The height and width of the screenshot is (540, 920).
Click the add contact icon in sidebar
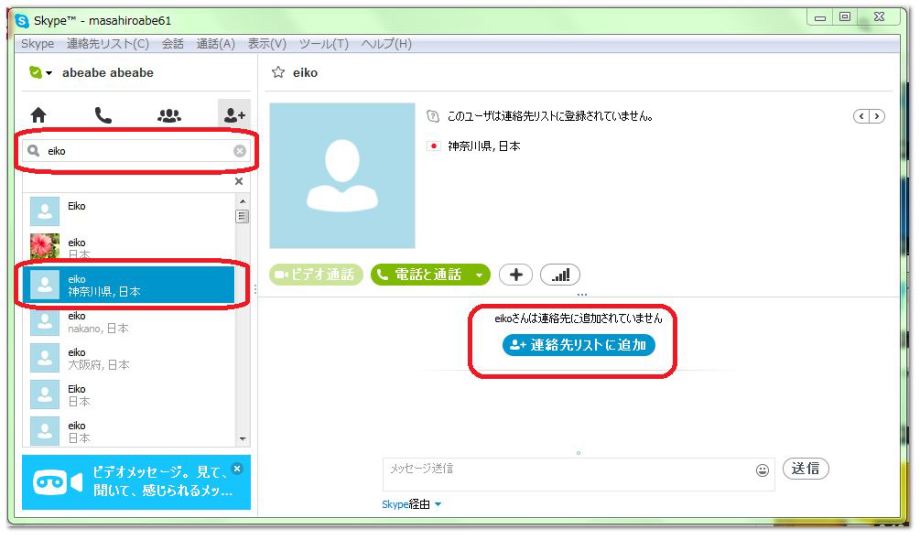point(234,114)
